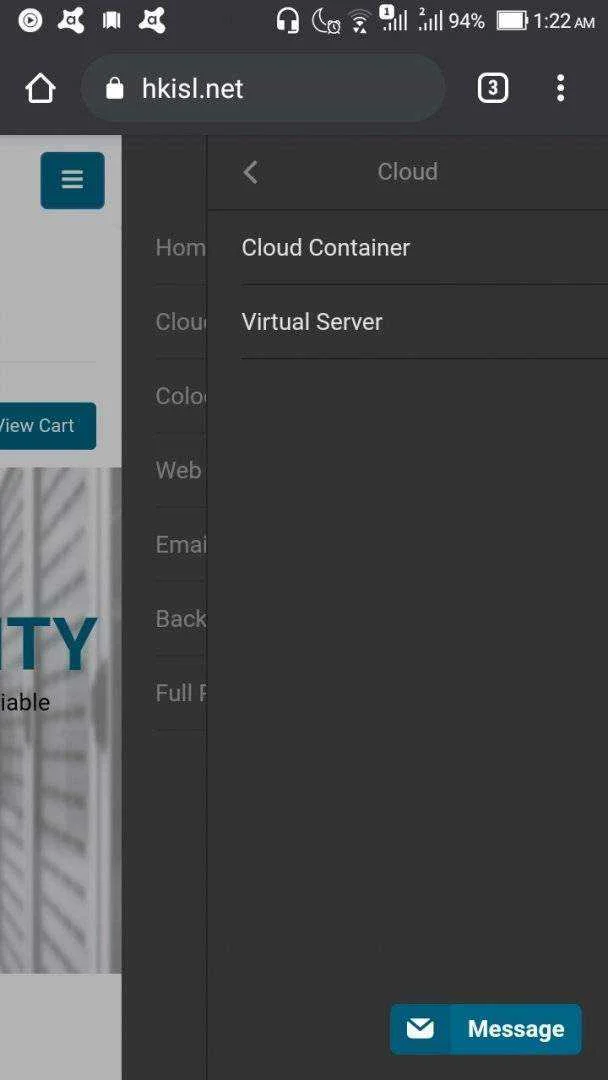Toggle the hamburger menu button
The width and height of the screenshot is (608, 1080).
[72, 180]
